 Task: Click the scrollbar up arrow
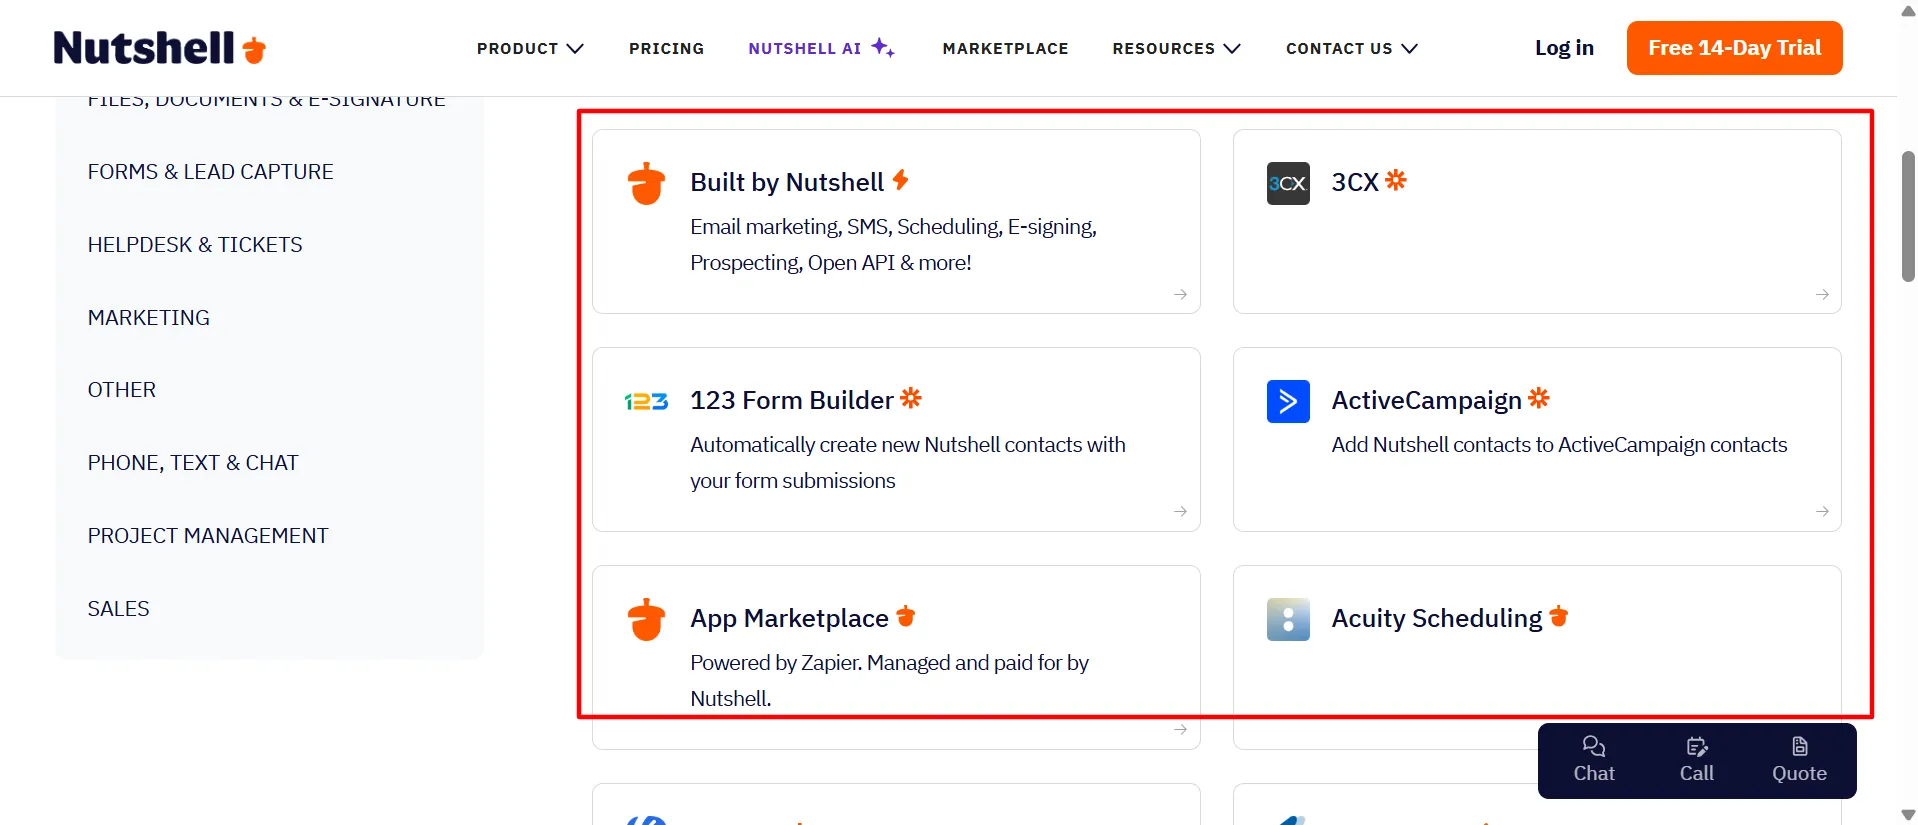(x=1908, y=11)
